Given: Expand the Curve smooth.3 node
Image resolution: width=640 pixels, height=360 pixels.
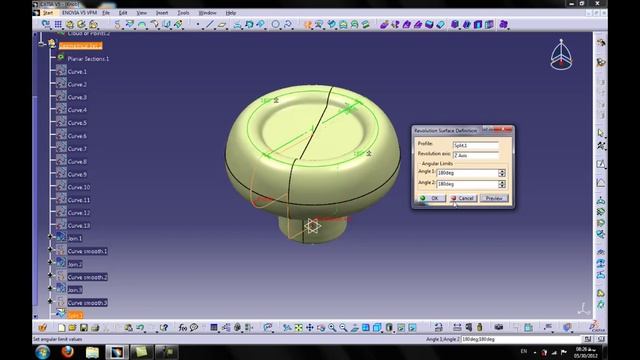Looking at the screenshot, I should (50, 301).
